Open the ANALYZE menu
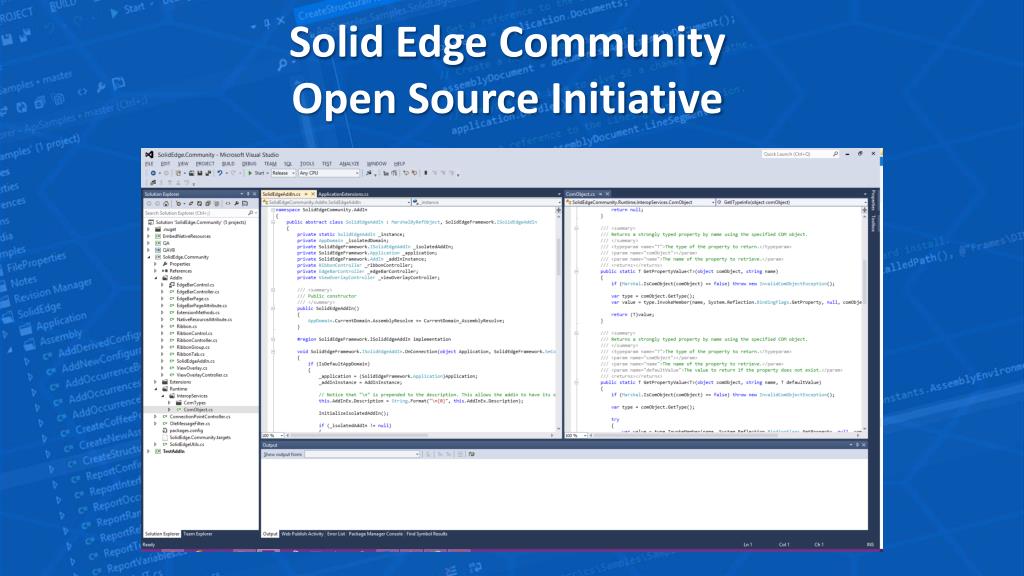 349,164
